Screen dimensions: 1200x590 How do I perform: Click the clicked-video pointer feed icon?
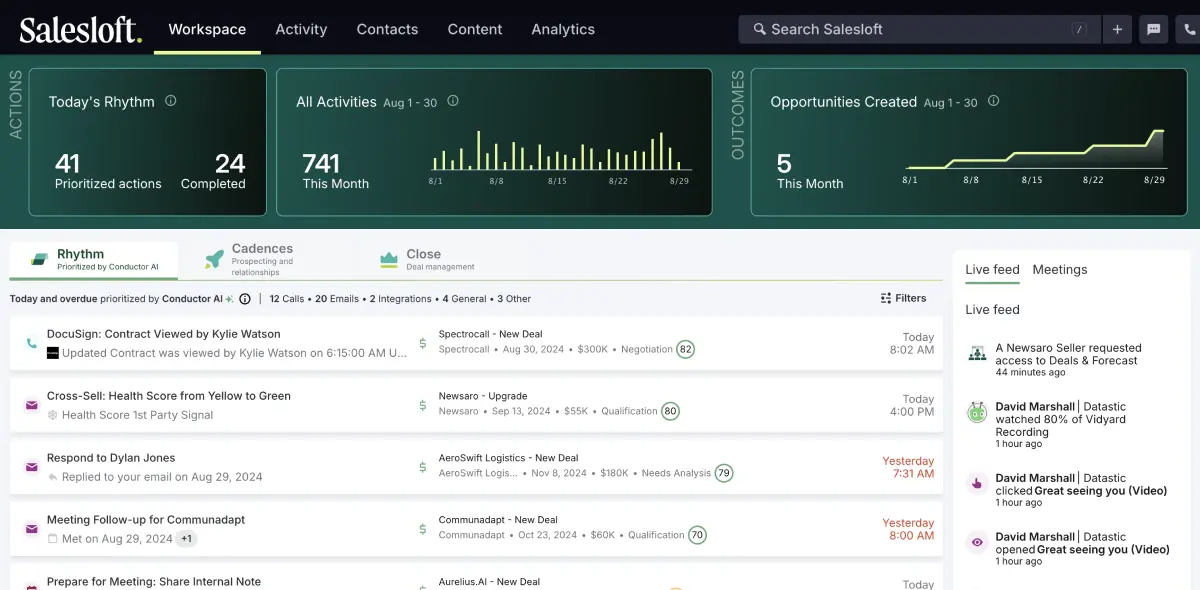click(977, 483)
